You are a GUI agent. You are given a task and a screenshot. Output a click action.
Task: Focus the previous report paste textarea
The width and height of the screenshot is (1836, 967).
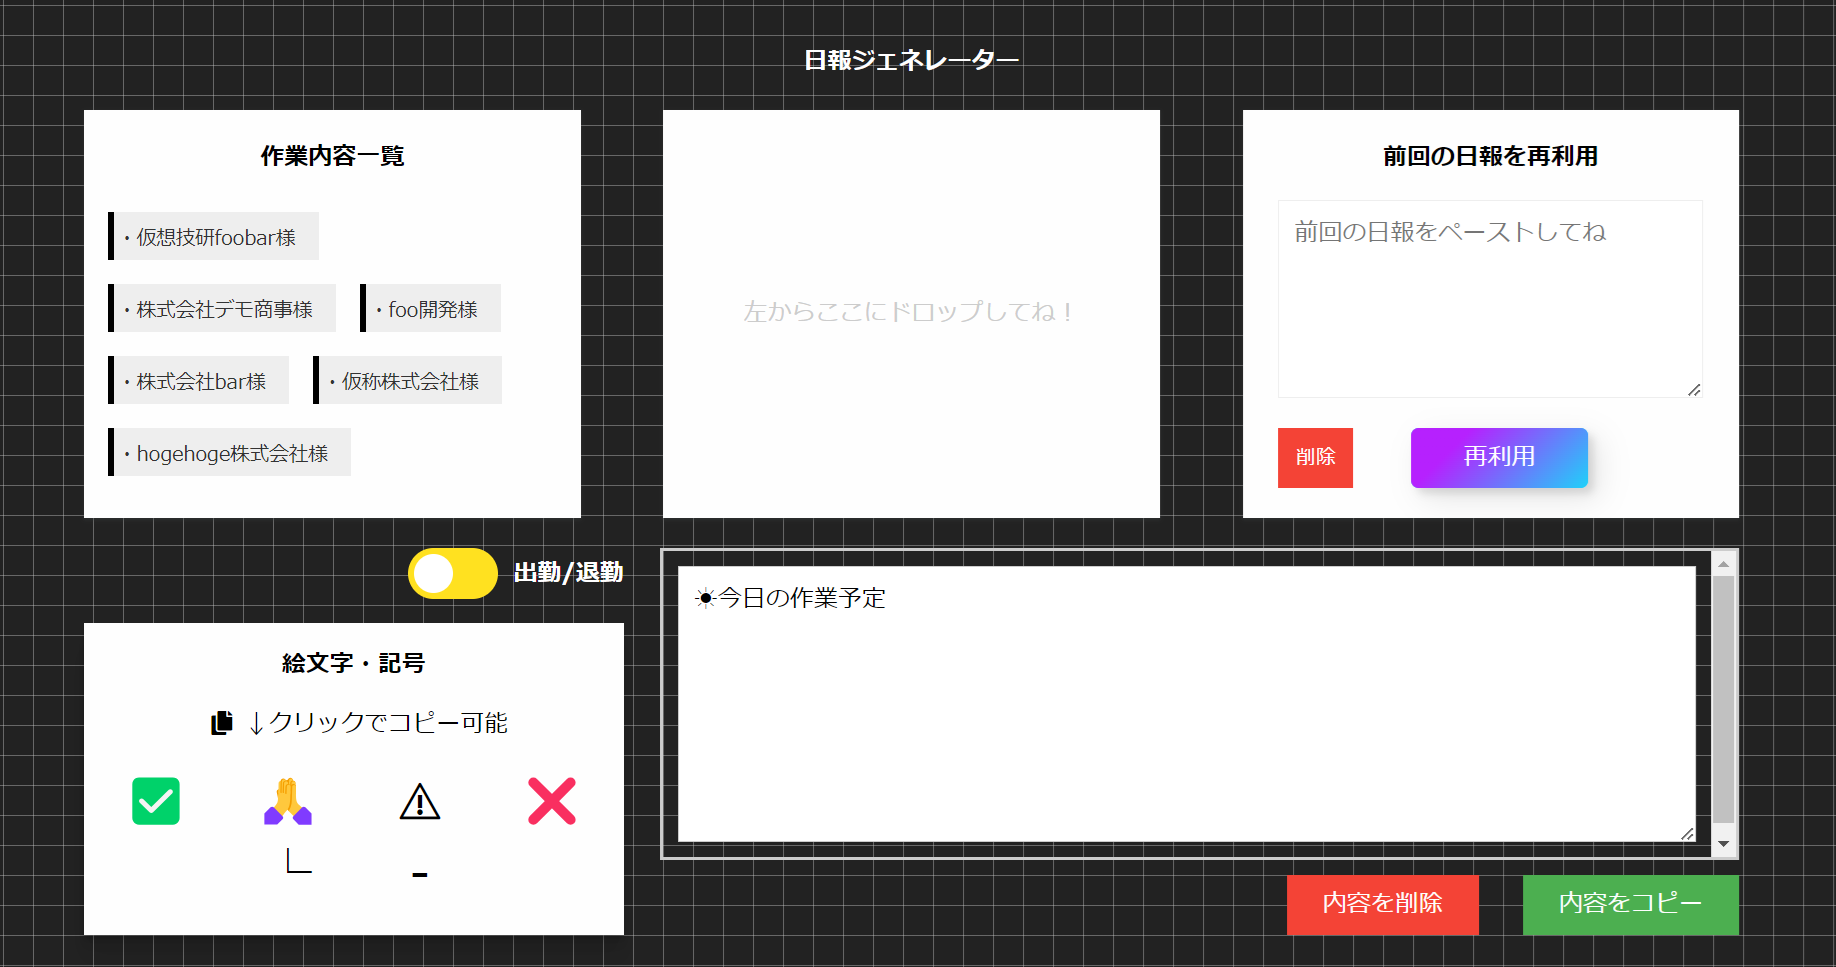pyautogui.click(x=1489, y=299)
